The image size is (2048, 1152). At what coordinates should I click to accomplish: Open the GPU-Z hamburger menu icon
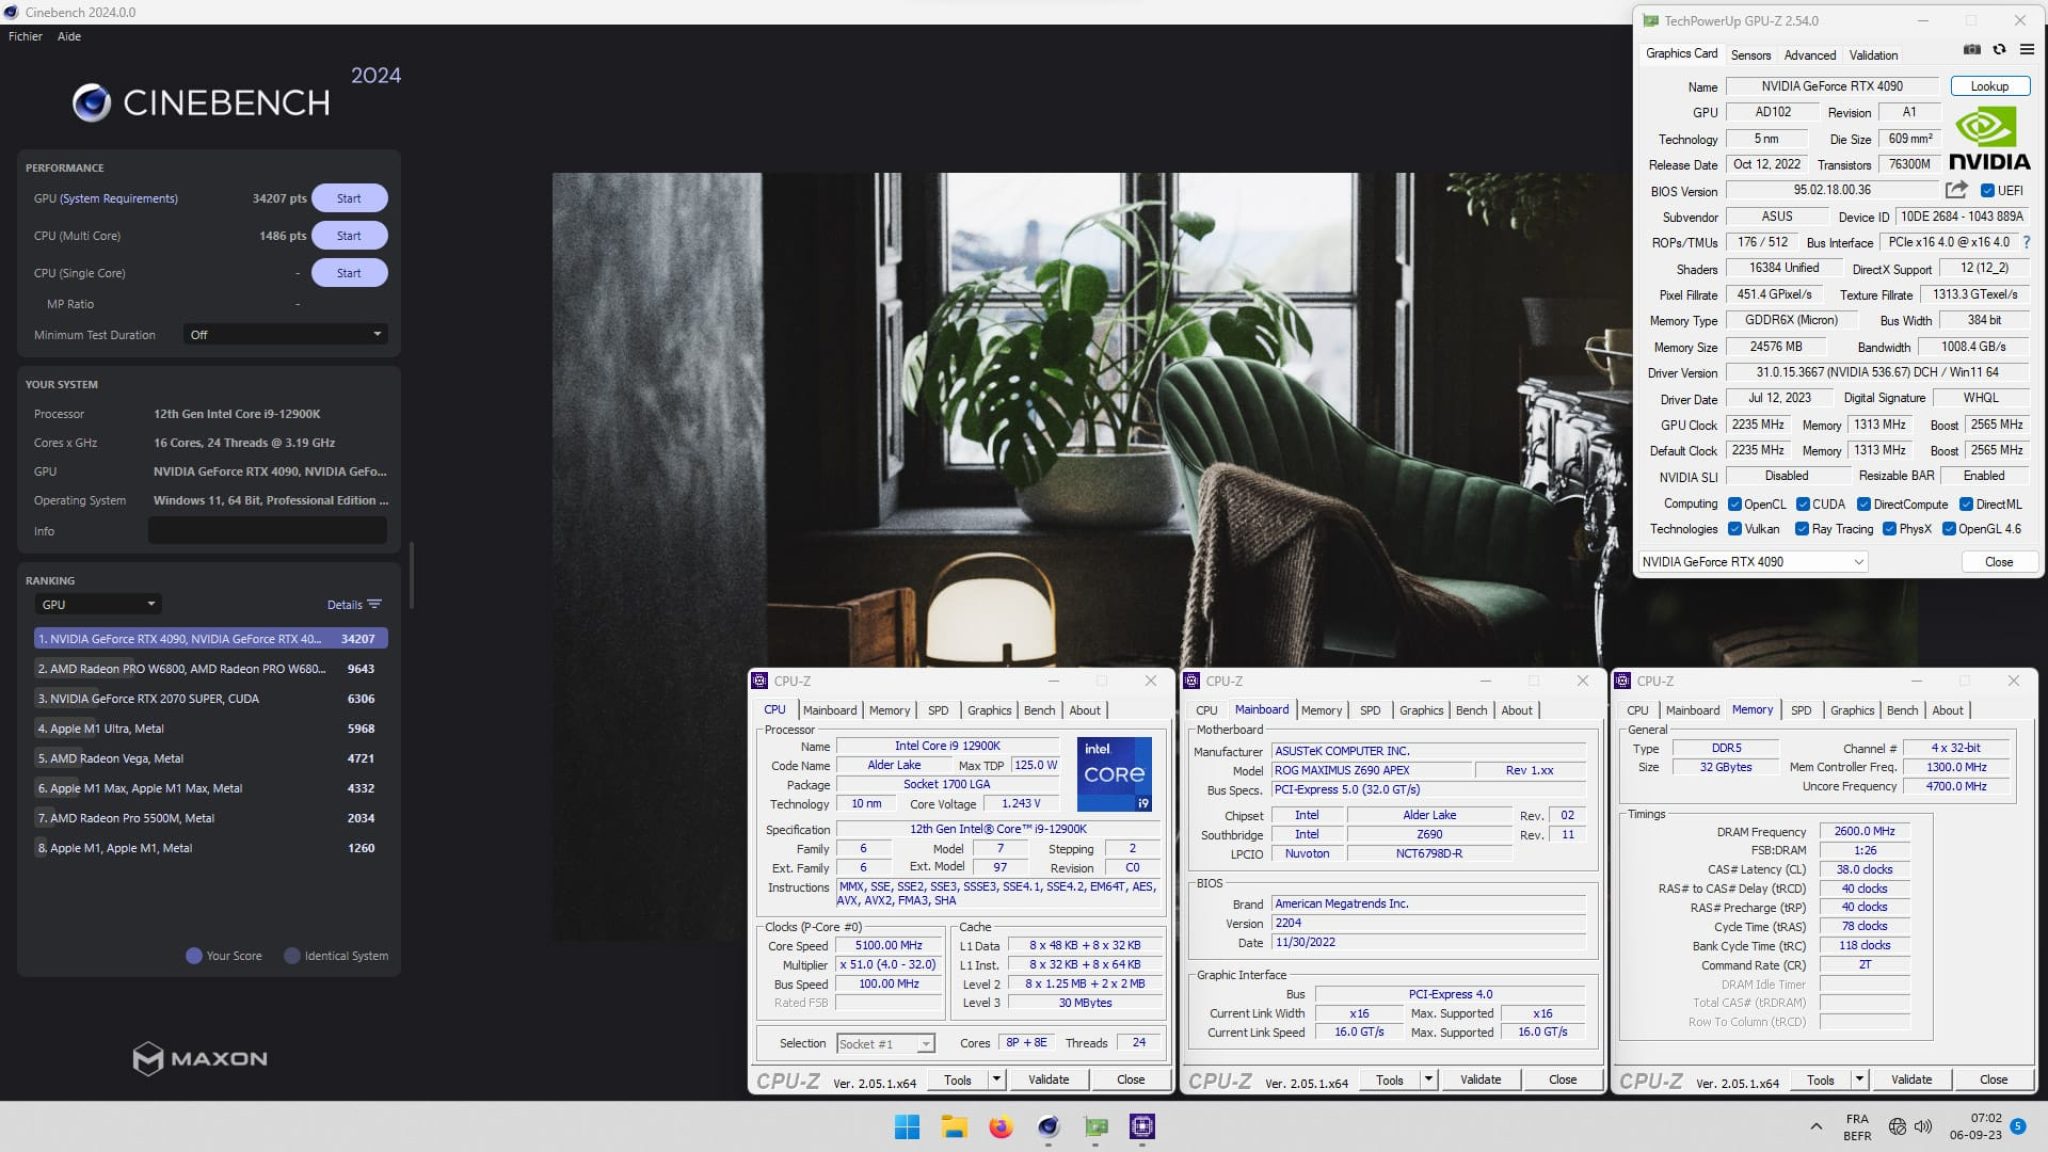point(2027,49)
